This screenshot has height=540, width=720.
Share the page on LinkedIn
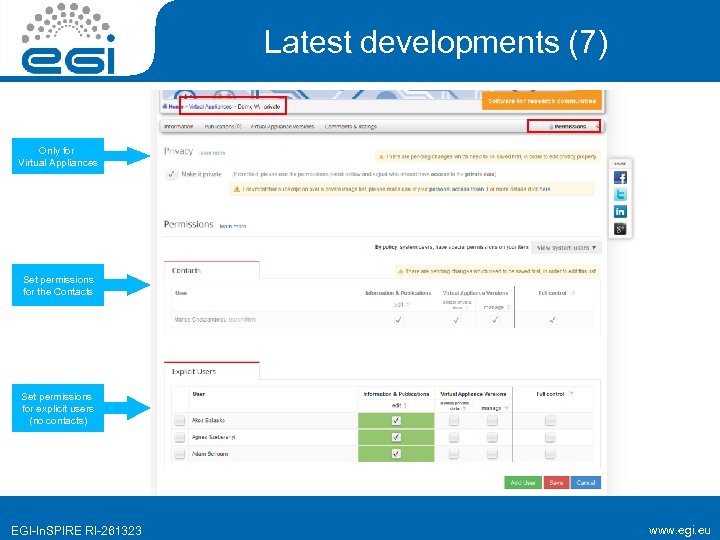pyautogui.click(x=620, y=211)
